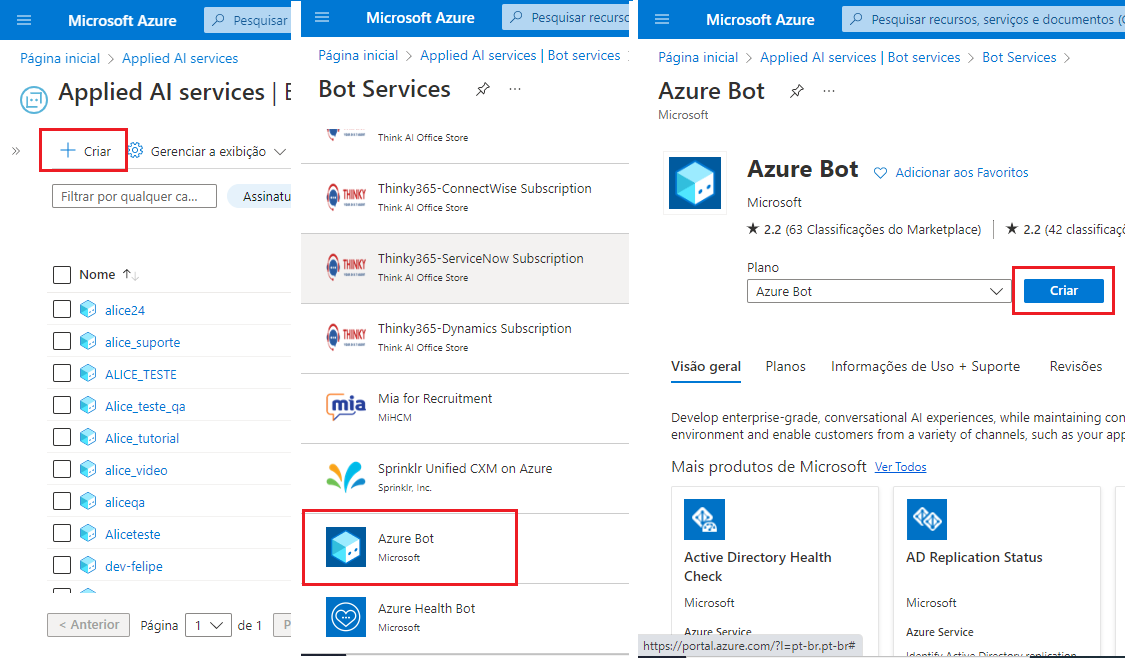Open the Plano Azure Bot dropdown
1126x658 pixels.
(x=879, y=292)
